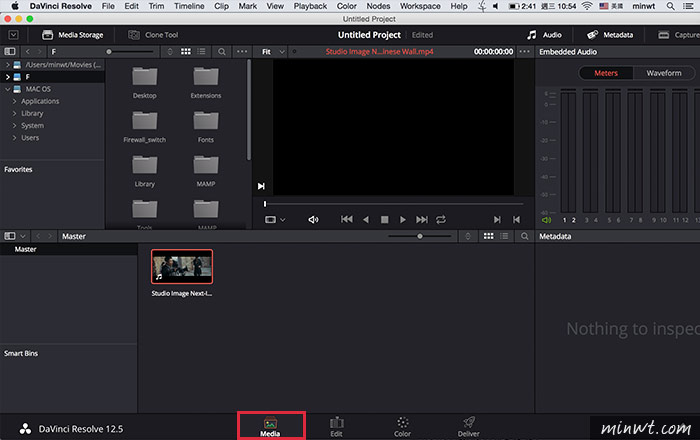Toggle the green audio monitor speaker icon
Image resolution: width=700 pixels, height=440 pixels.
(546, 220)
